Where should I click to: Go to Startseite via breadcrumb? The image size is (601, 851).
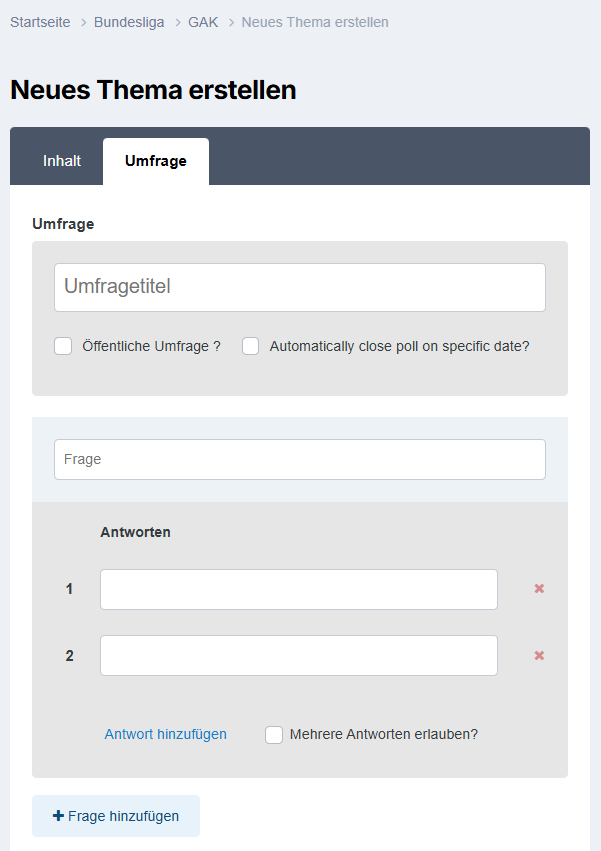40,22
